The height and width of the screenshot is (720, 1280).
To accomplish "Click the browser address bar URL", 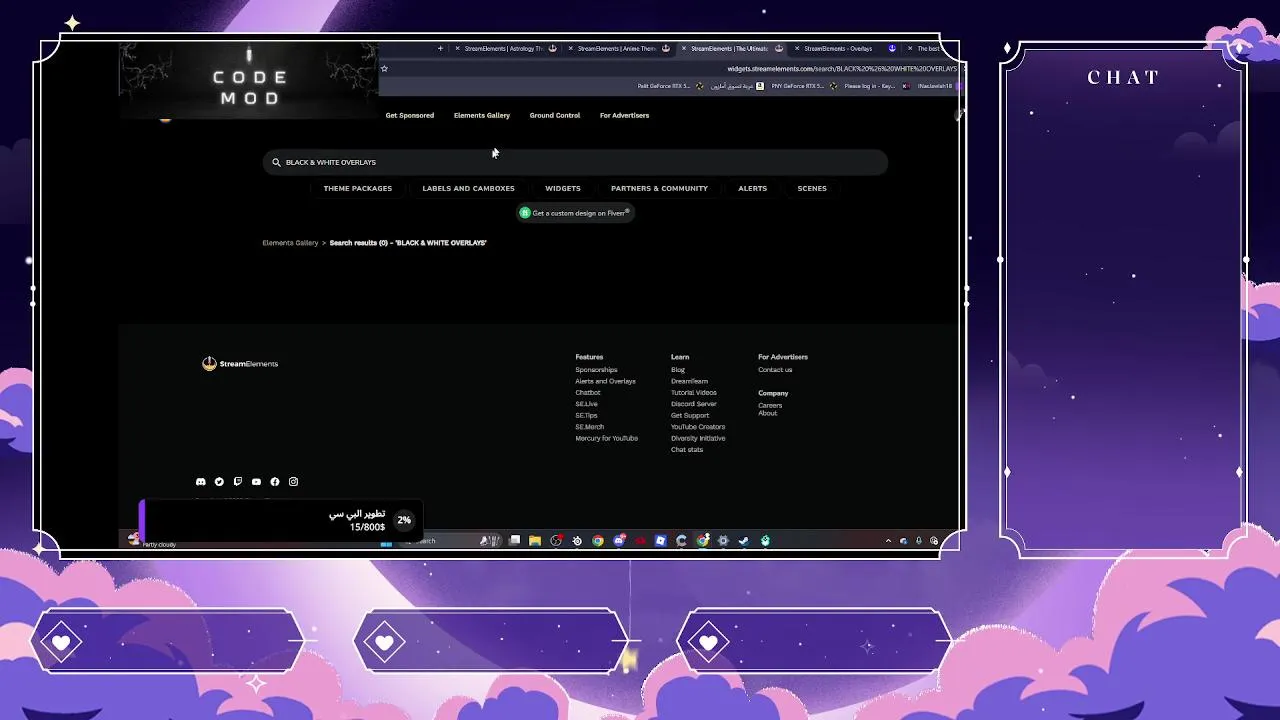I will click(842, 69).
